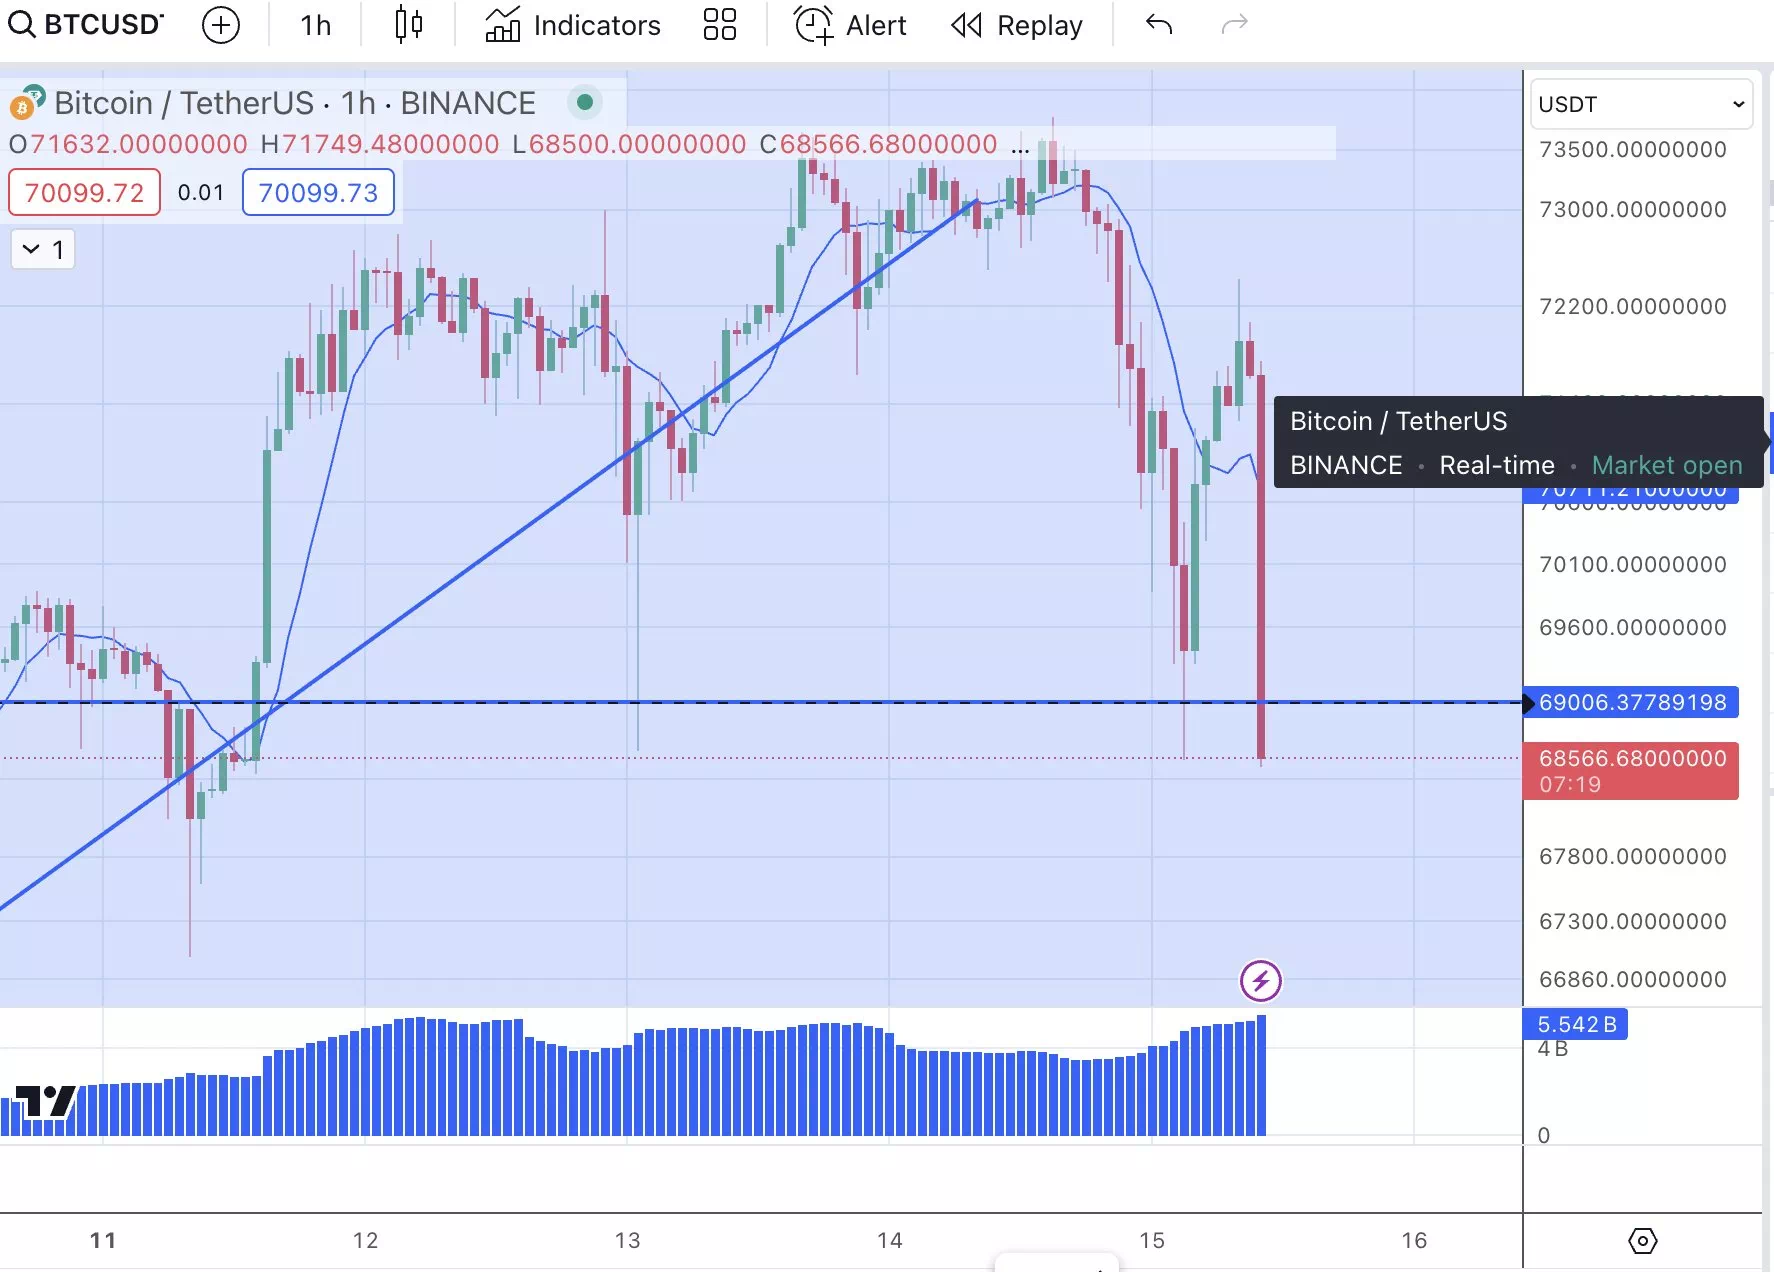The width and height of the screenshot is (1774, 1272).
Task: Undo the last chart action
Action: point(1159,24)
